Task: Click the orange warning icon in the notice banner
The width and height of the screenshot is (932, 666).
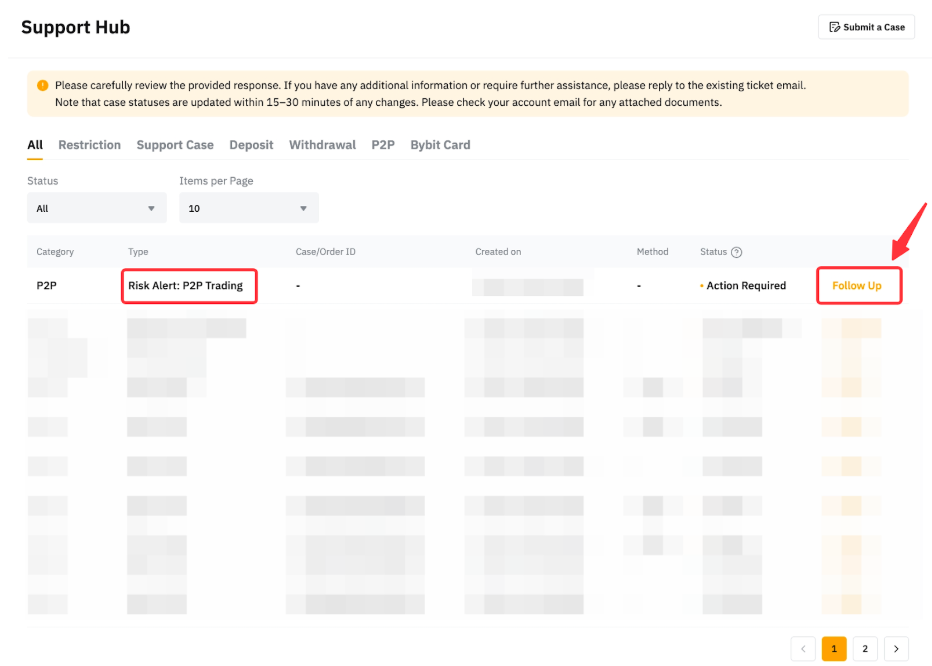Action: click(x=42, y=86)
